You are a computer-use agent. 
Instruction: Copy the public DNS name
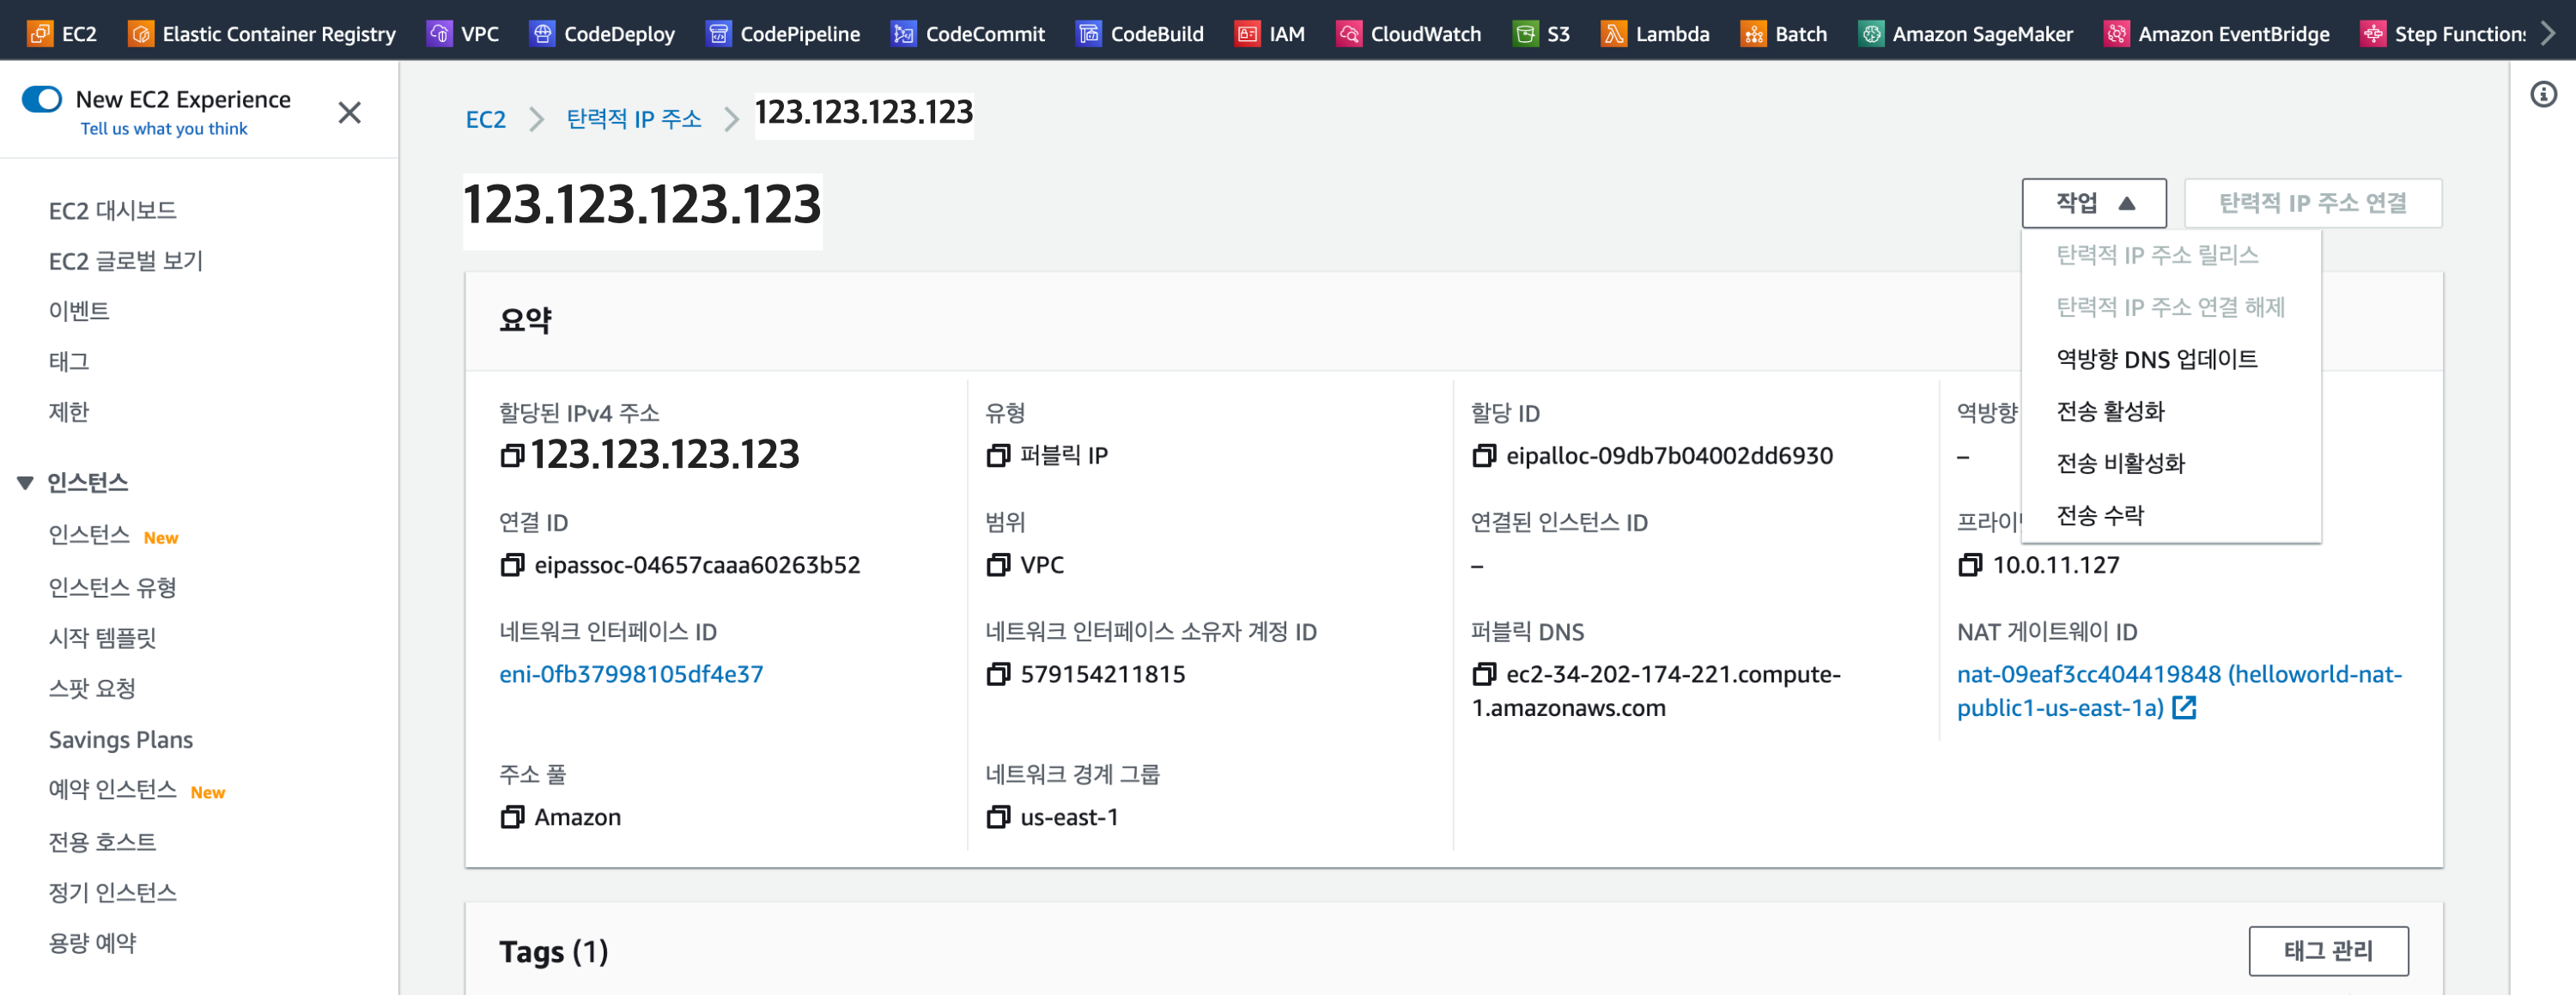1484,674
